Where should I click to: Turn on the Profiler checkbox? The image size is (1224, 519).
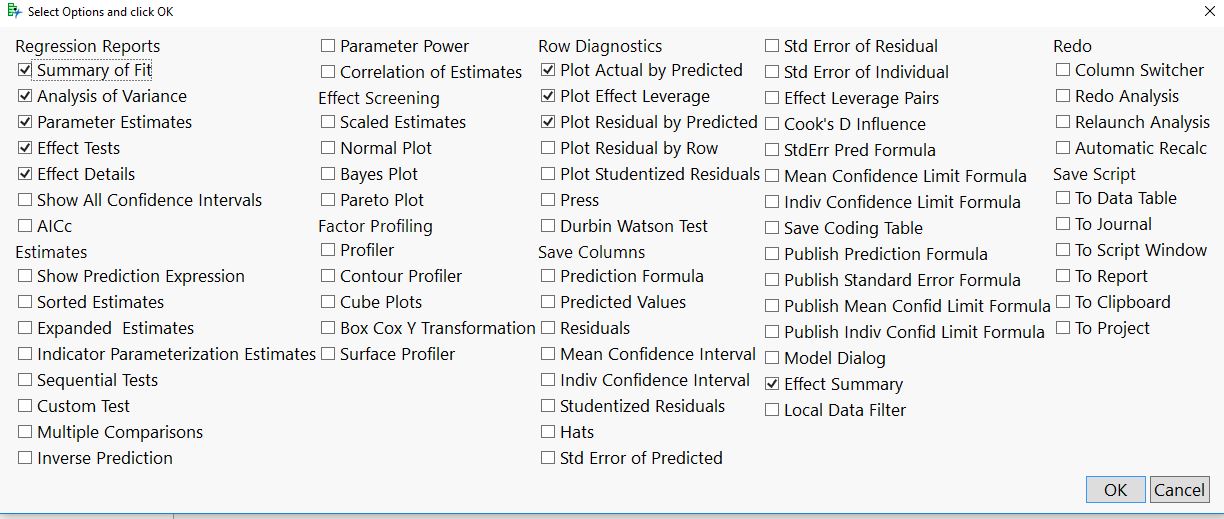pyautogui.click(x=328, y=251)
